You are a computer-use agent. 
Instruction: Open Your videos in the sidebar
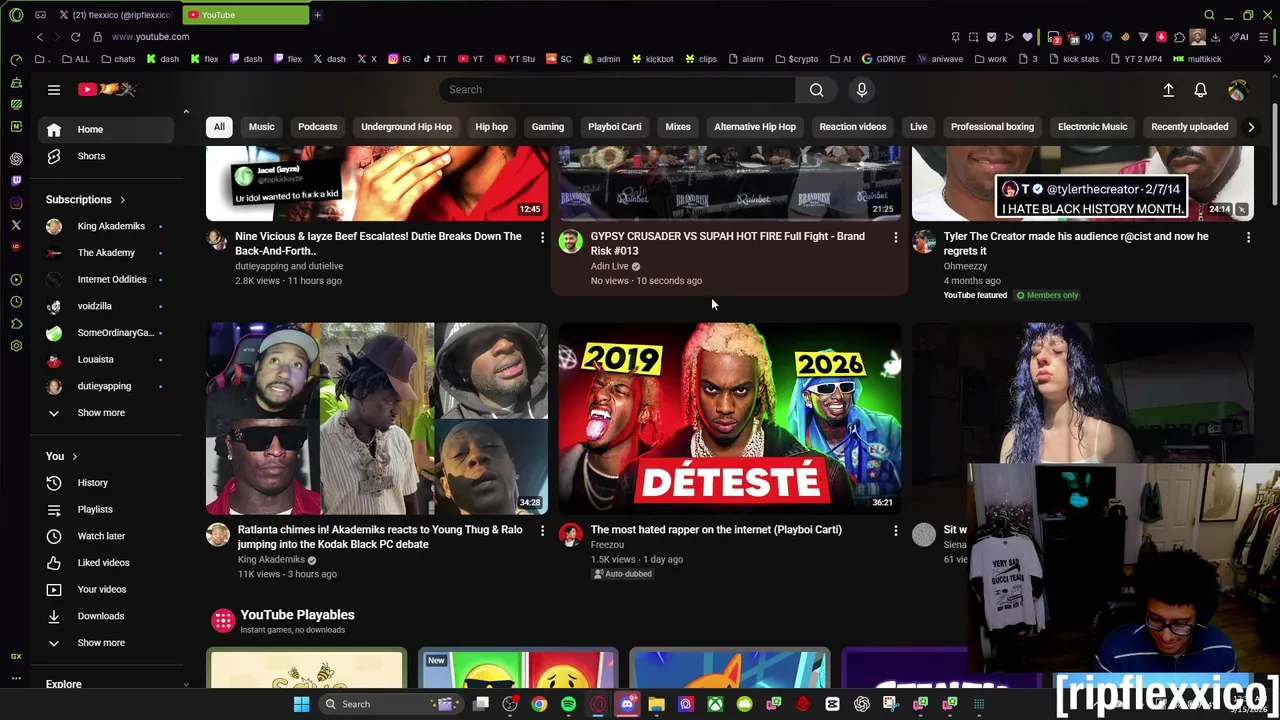(x=105, y=589)
